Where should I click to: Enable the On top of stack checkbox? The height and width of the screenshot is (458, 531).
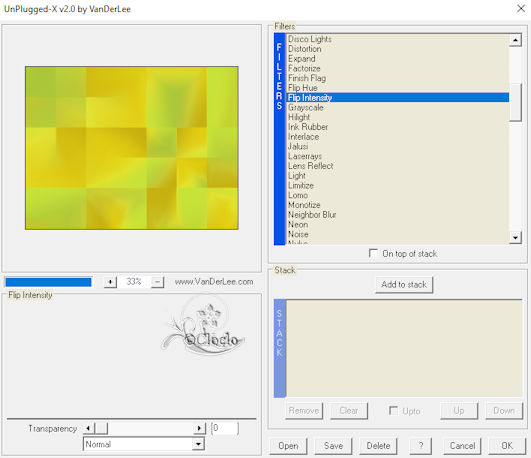click(373, 253)
